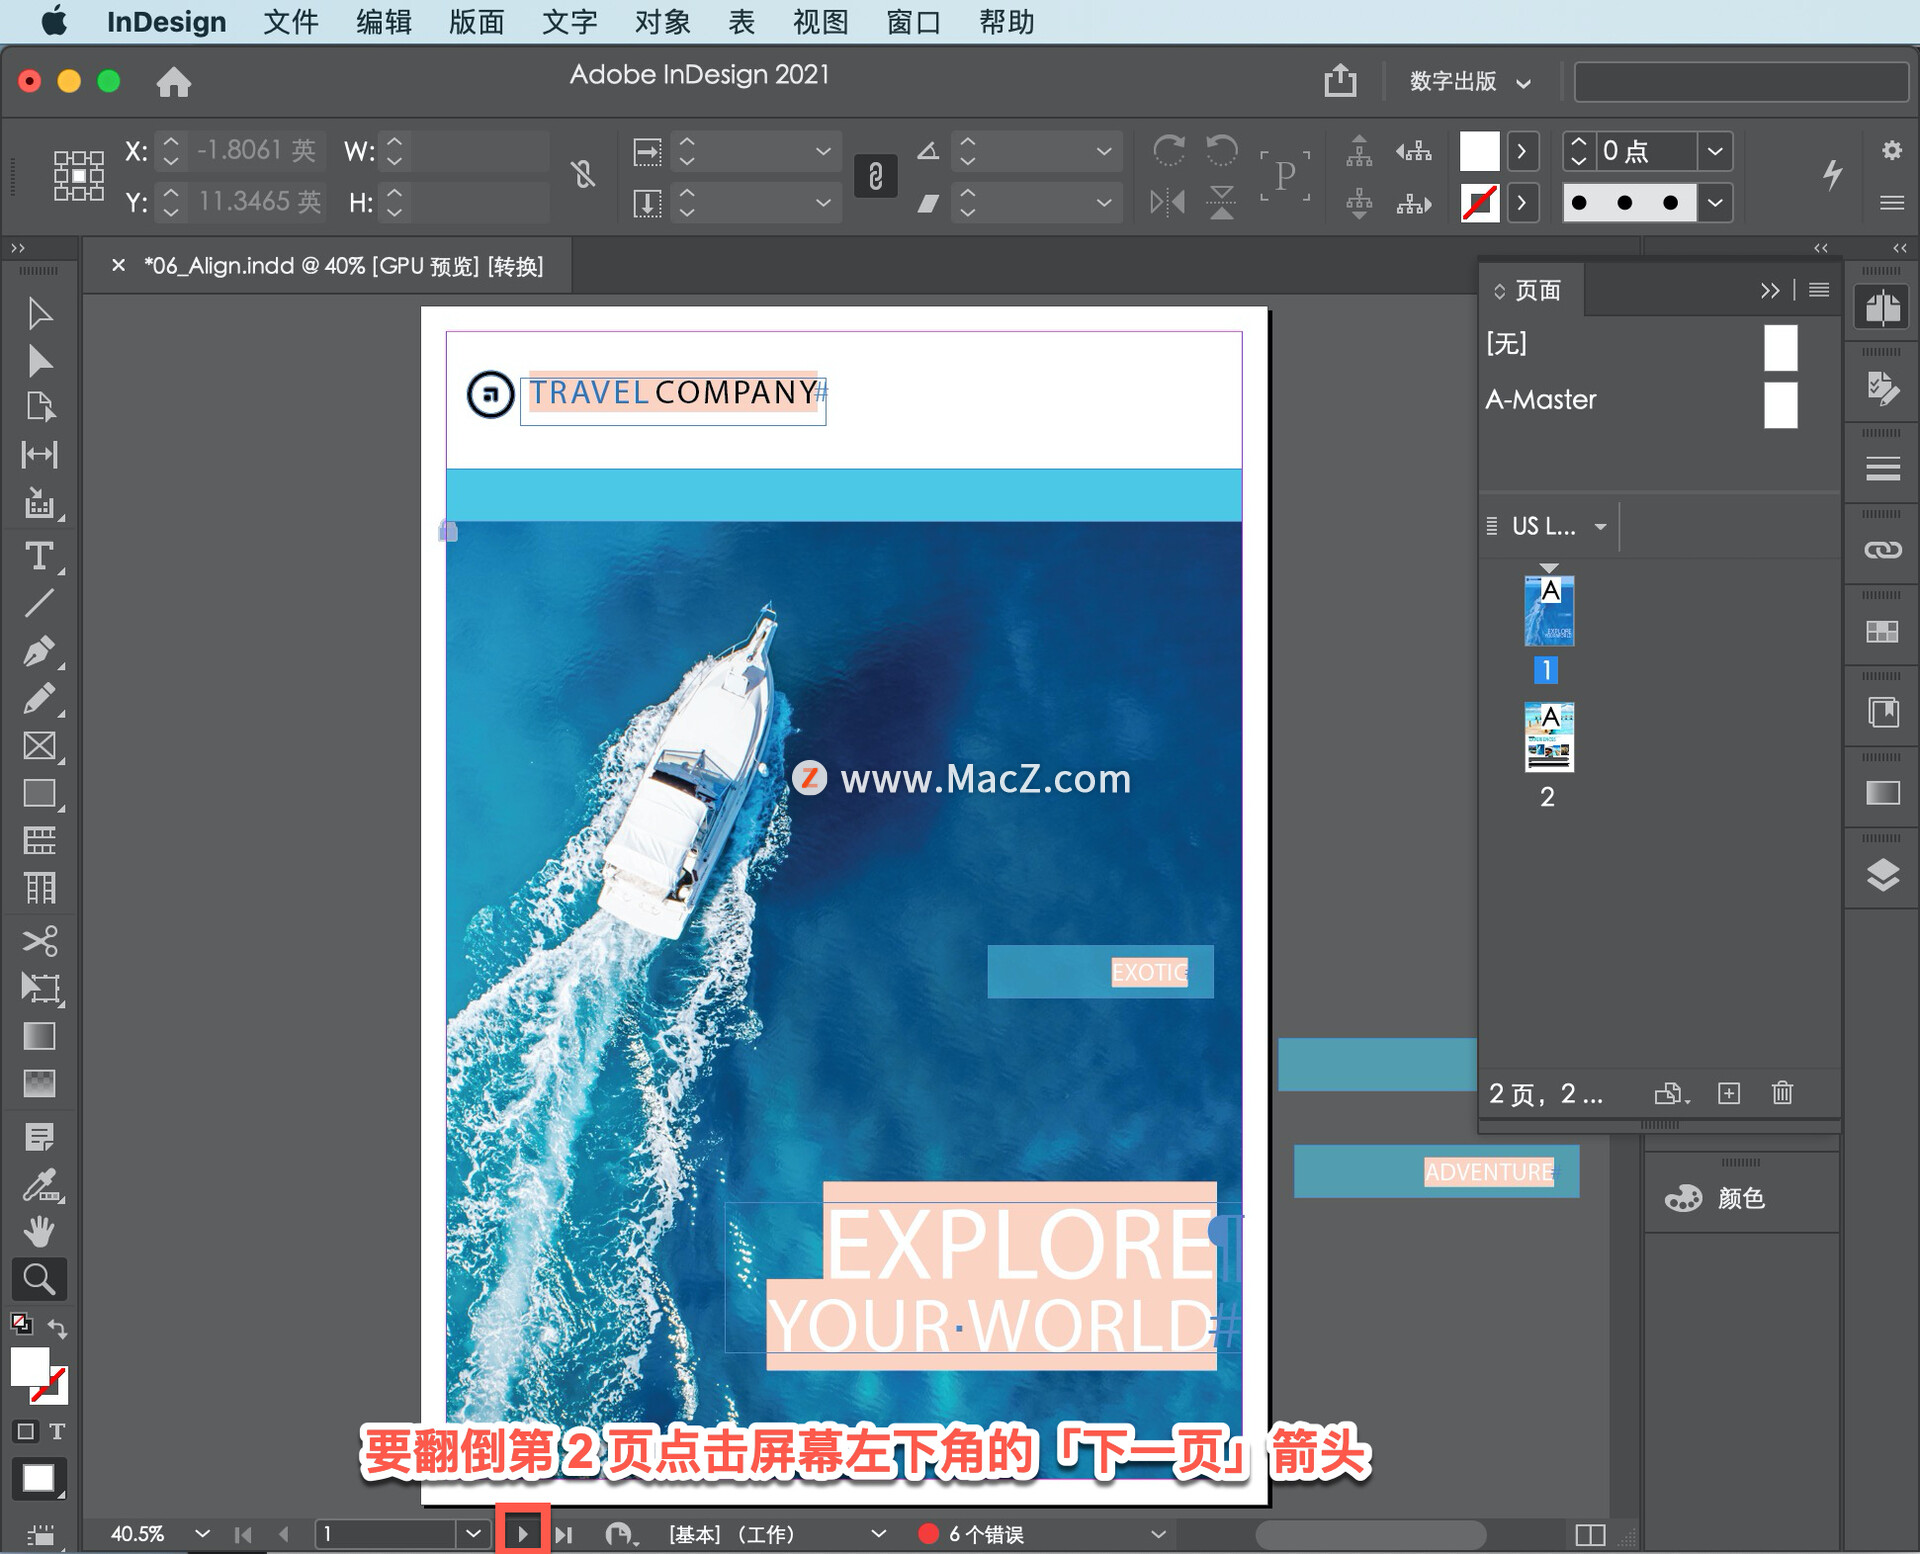Image resolution: width=1920 pixels, height=1554 pixels.
Task: Select the Eyedropper tool
Action: coord(40,1183)
